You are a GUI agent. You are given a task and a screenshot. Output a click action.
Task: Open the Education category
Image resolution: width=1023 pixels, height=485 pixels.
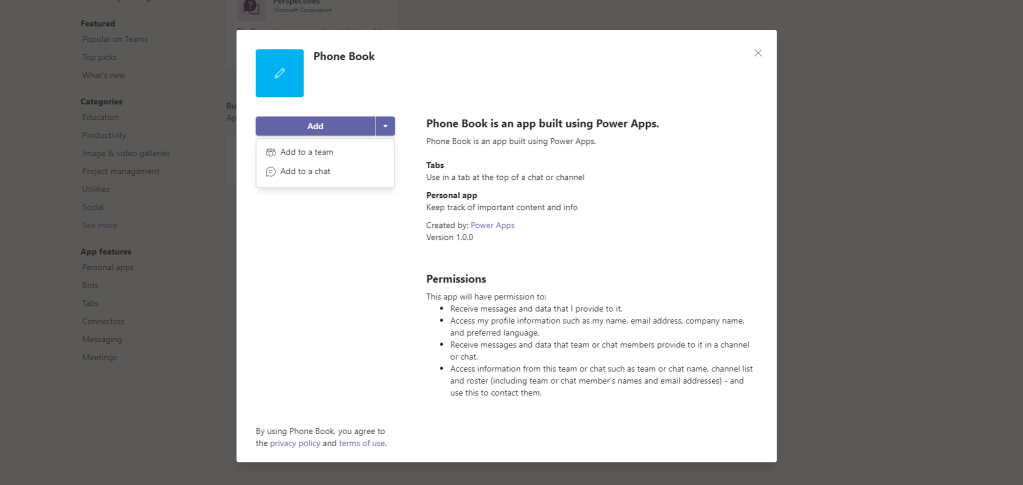tap(100, 117)
